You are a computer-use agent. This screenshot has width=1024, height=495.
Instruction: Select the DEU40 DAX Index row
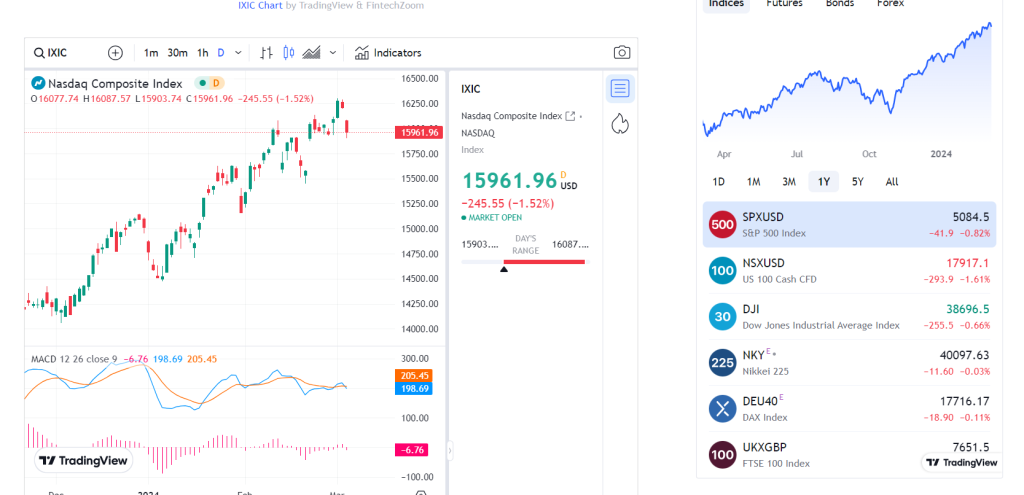click(x=849, y=409)
